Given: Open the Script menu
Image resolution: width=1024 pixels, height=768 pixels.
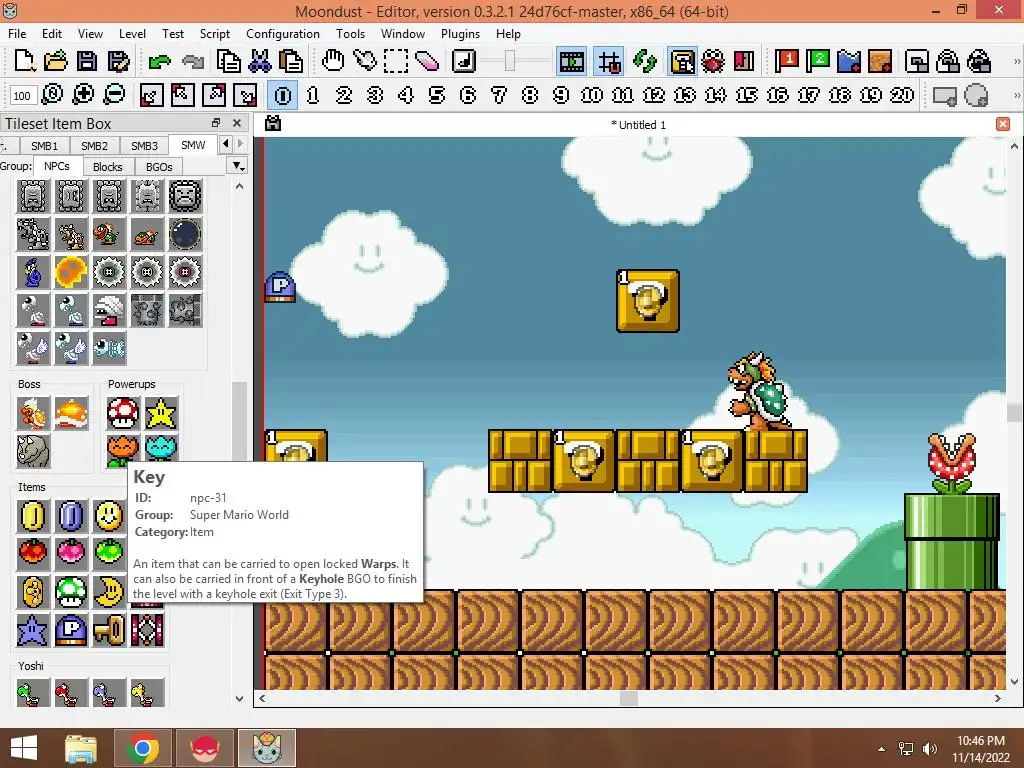Looking at the screenshot, I should tap(214, 33).
